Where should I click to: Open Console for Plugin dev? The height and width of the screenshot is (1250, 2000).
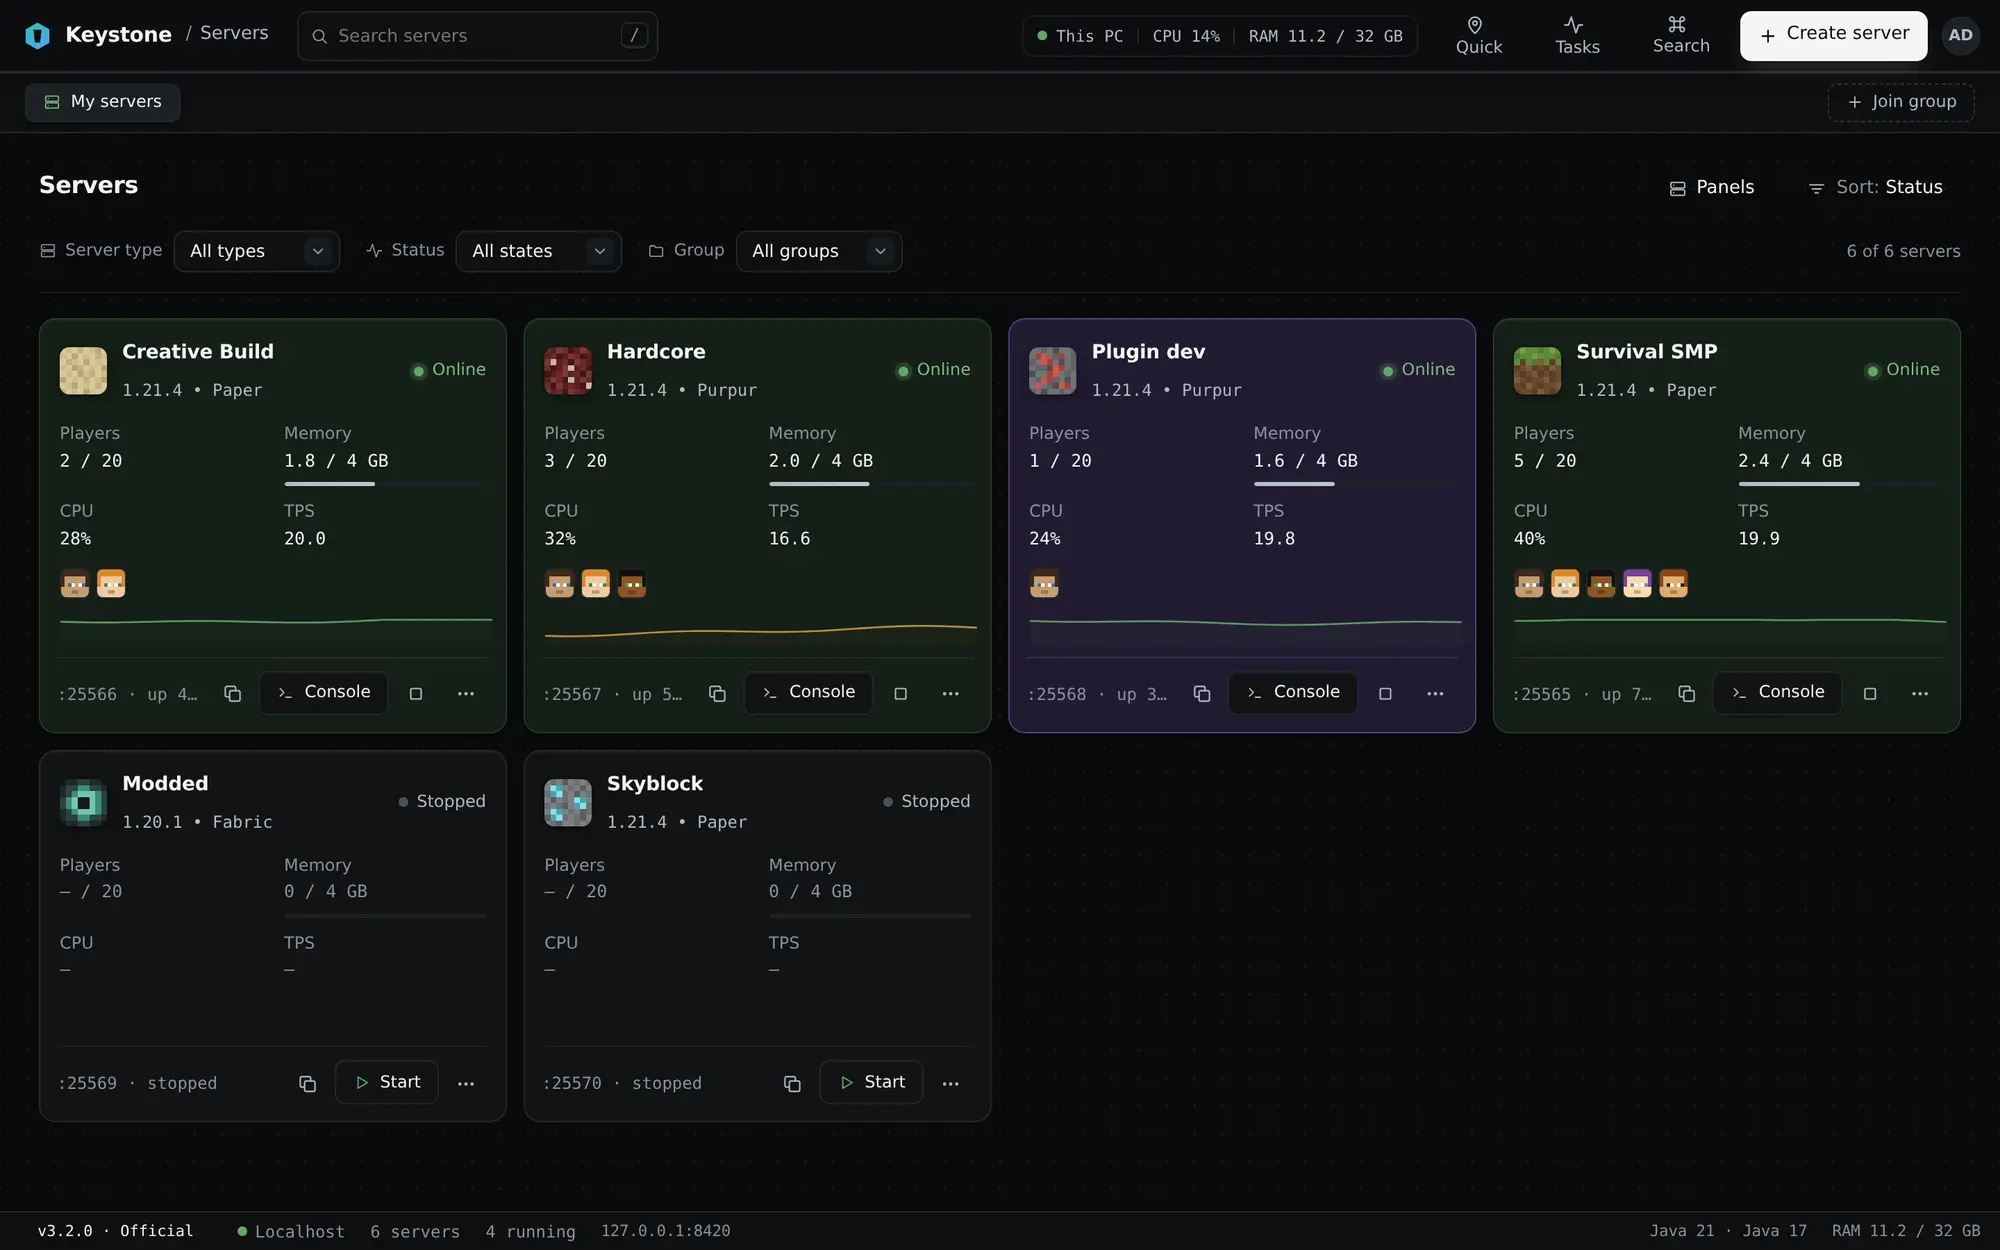(x=1292, y=692)
